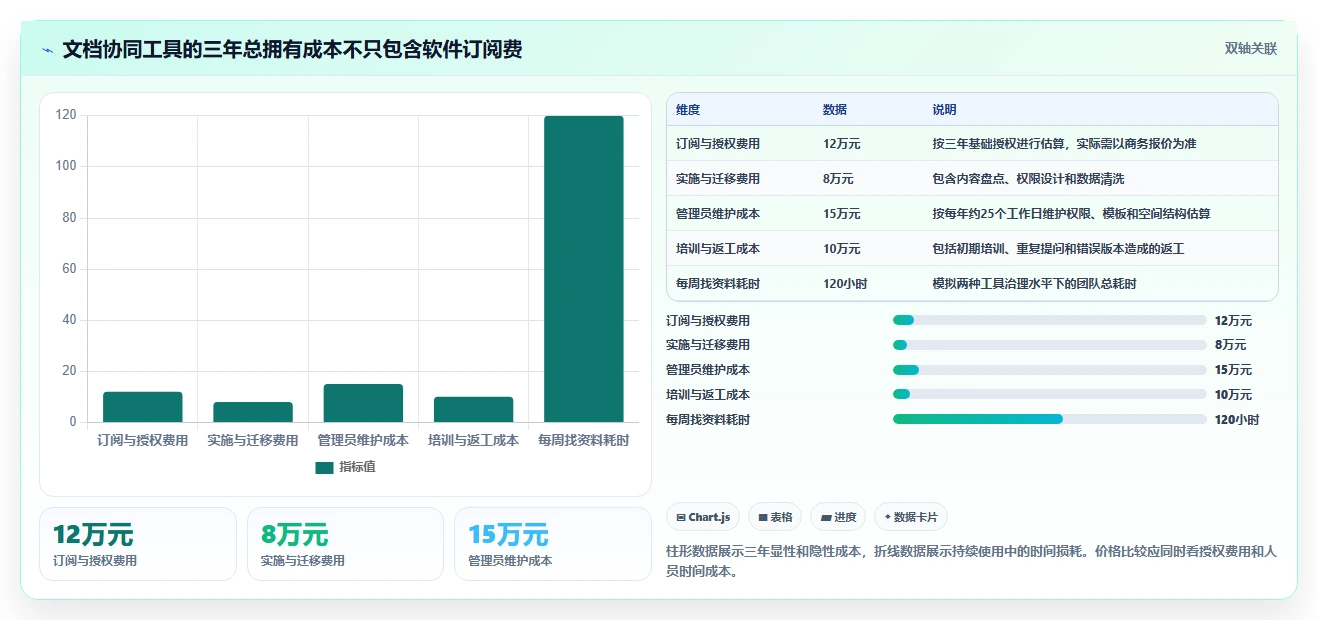Click the tall 每周找资料耗时 bar in chart
Image resolution: width=1318 pixels, height=620 pixels.
[x=584, y=269]
